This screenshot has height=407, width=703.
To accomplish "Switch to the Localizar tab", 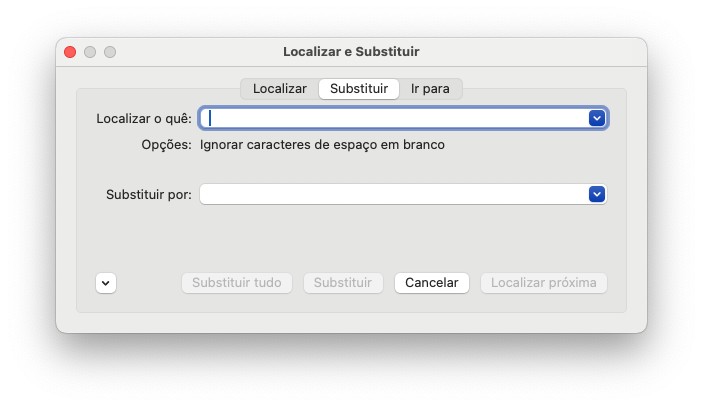I will [x=279, y=89].
